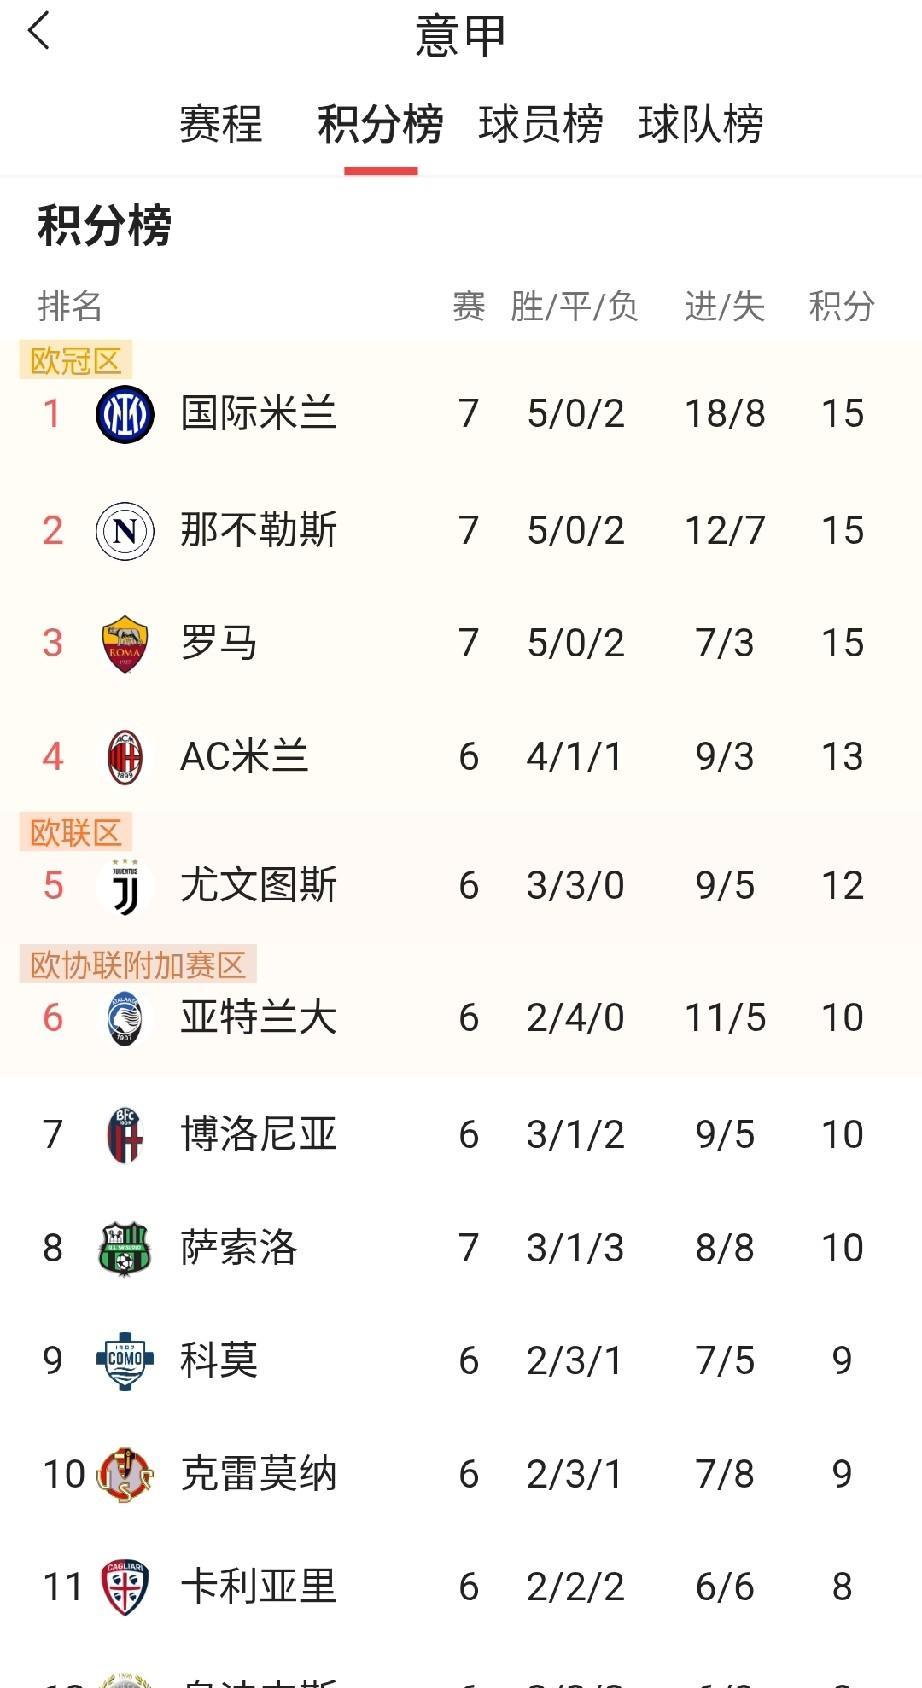Switch to the 球队榜 tab
922x1688 pixels.
[x=700, y=125]
